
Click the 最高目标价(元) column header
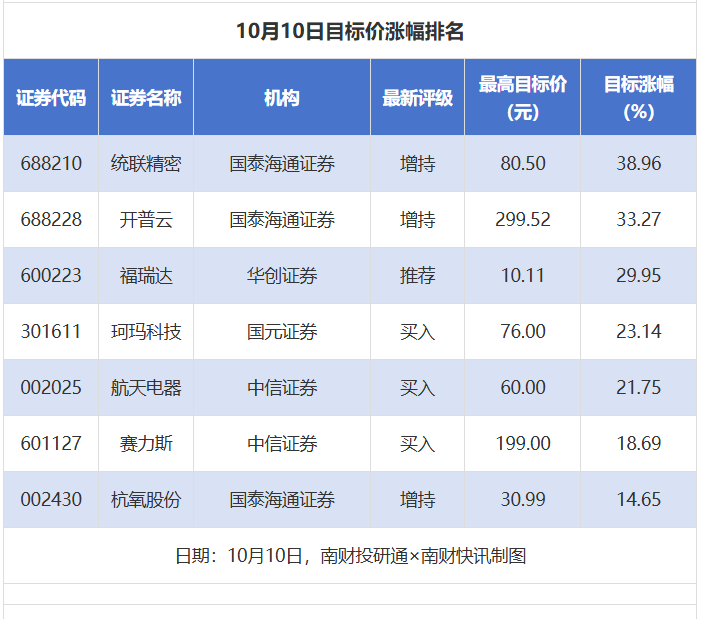point(522,98)
